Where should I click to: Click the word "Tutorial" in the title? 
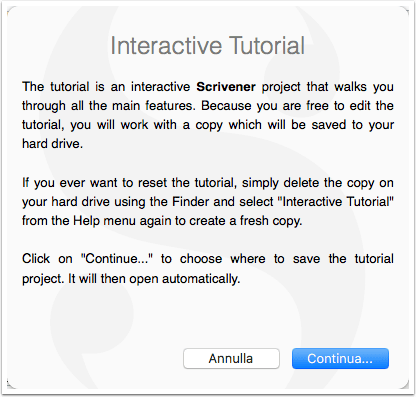click(x=267, y=46)
